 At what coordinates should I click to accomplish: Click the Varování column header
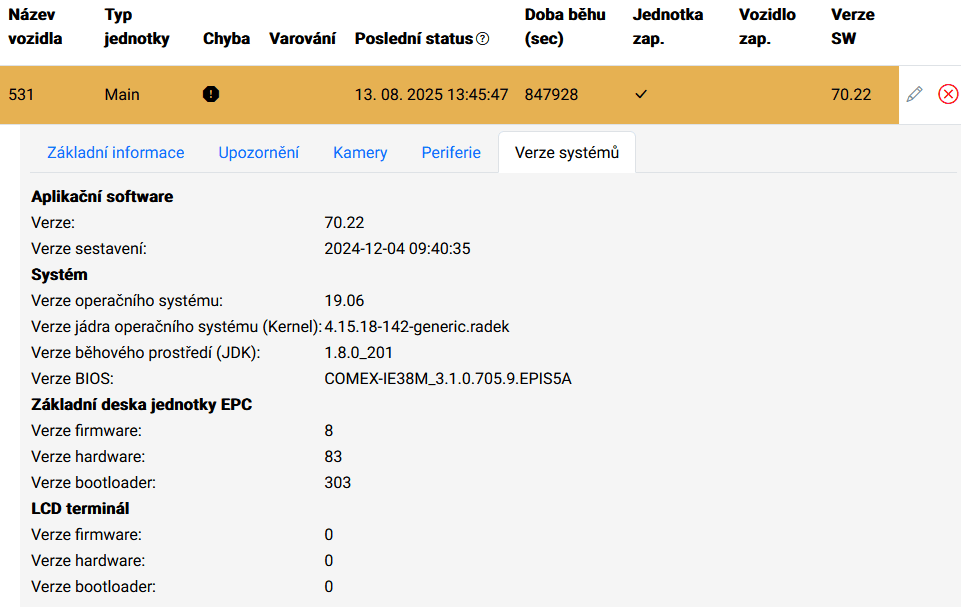[x=302, y=39]
